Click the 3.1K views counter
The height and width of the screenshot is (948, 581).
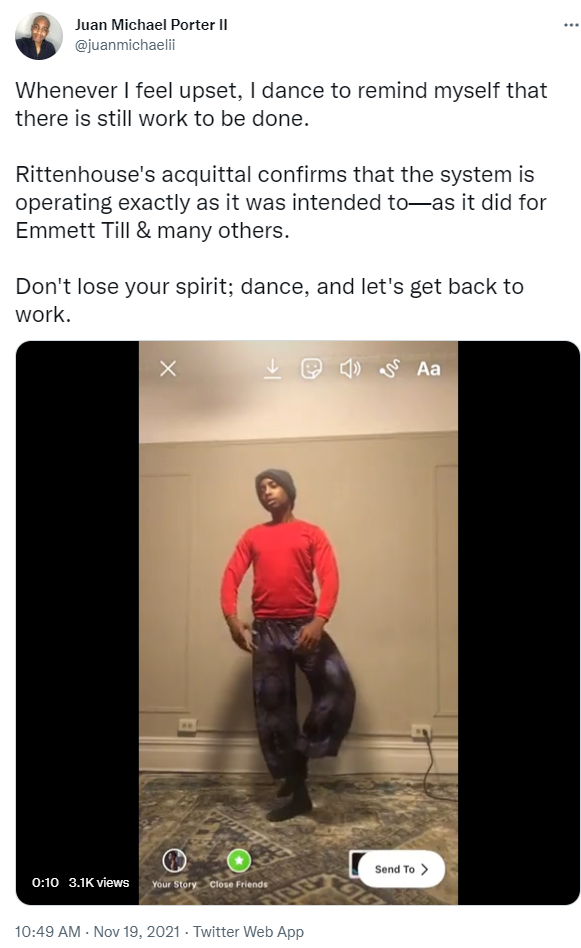99,883
